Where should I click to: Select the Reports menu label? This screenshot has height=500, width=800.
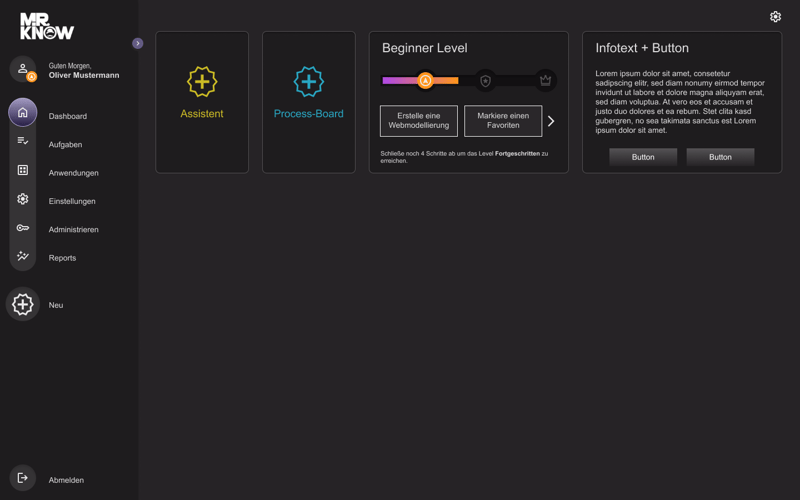pos(62,258)
